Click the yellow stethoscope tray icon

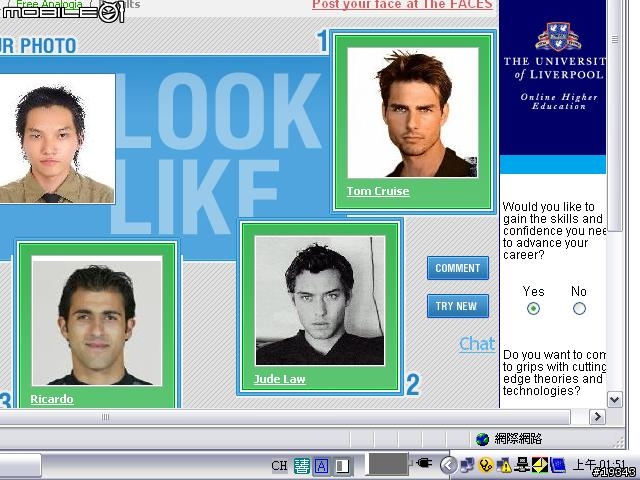click(x=486, y=465)
